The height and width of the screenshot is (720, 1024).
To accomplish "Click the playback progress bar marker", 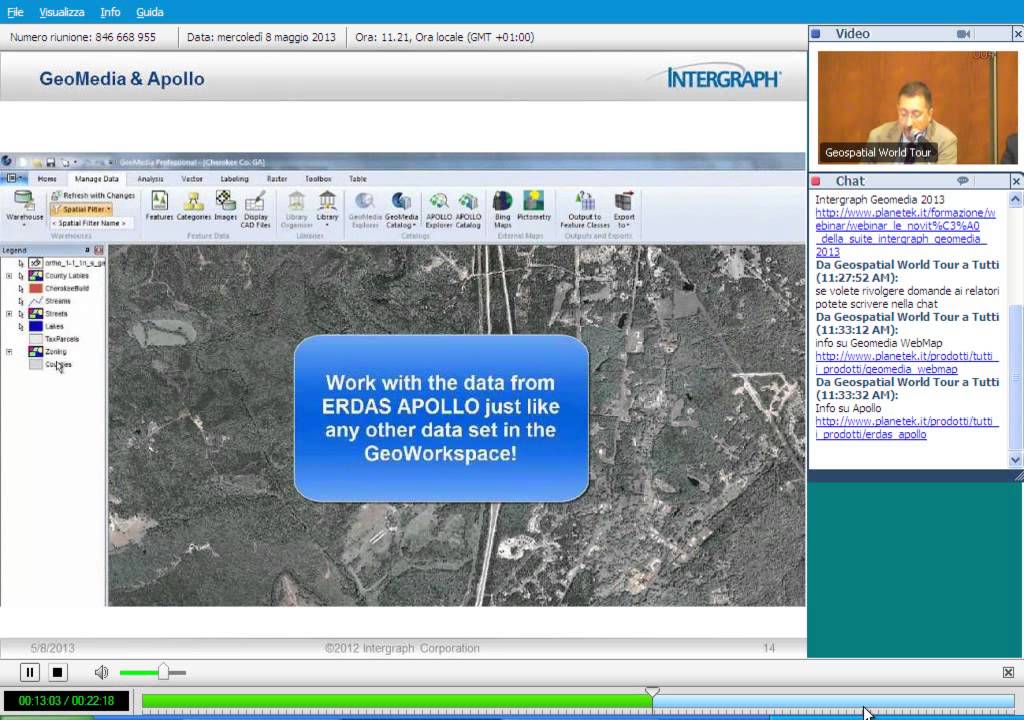I will coord(652,691).
